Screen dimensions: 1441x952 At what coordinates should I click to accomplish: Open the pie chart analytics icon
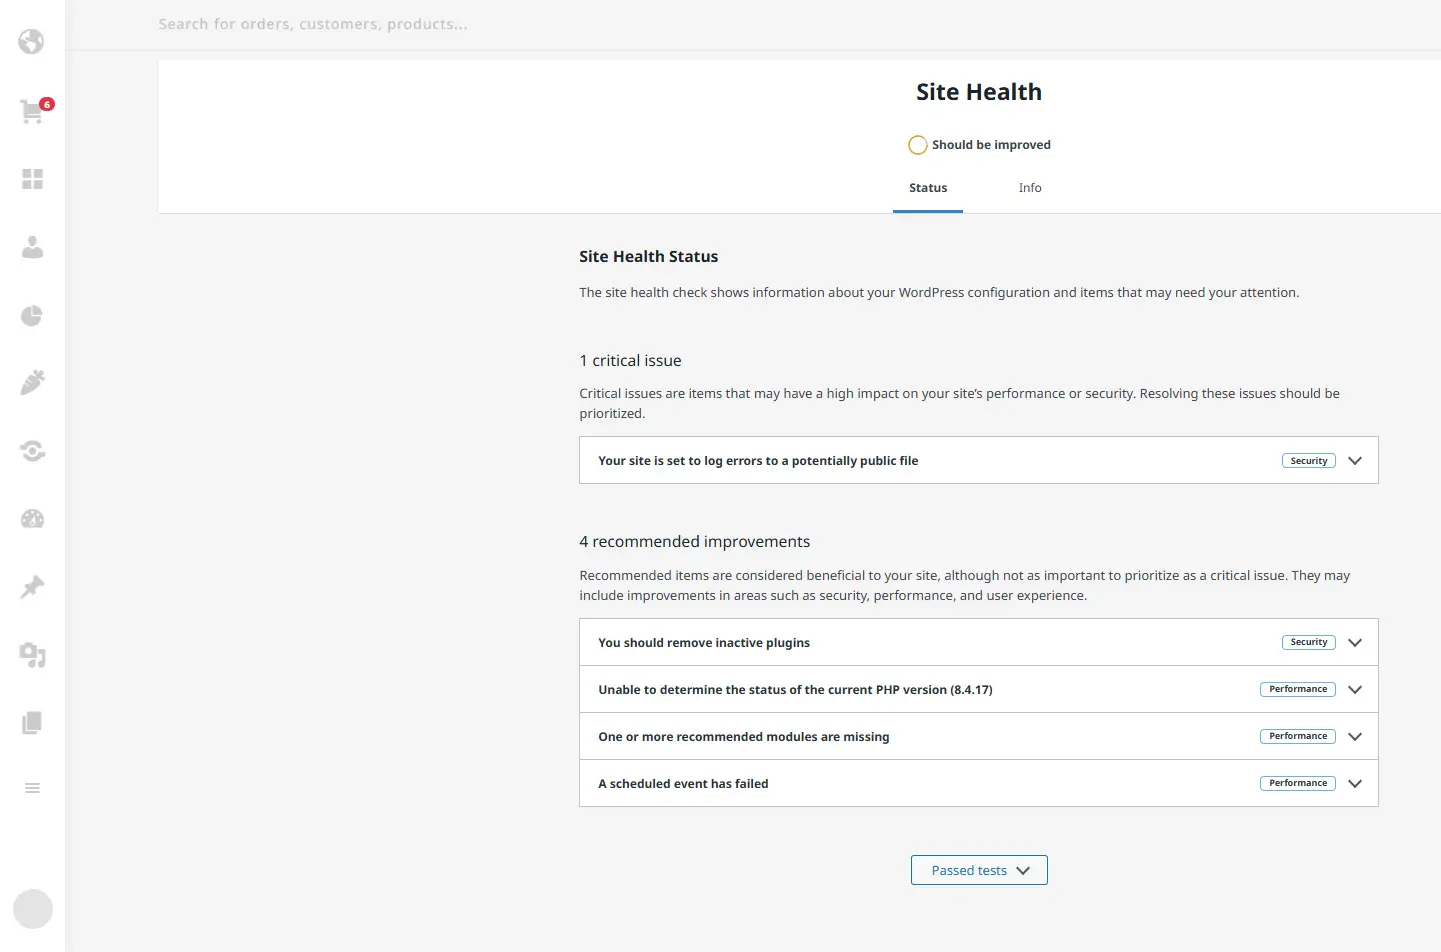click(x=32, y=315)
